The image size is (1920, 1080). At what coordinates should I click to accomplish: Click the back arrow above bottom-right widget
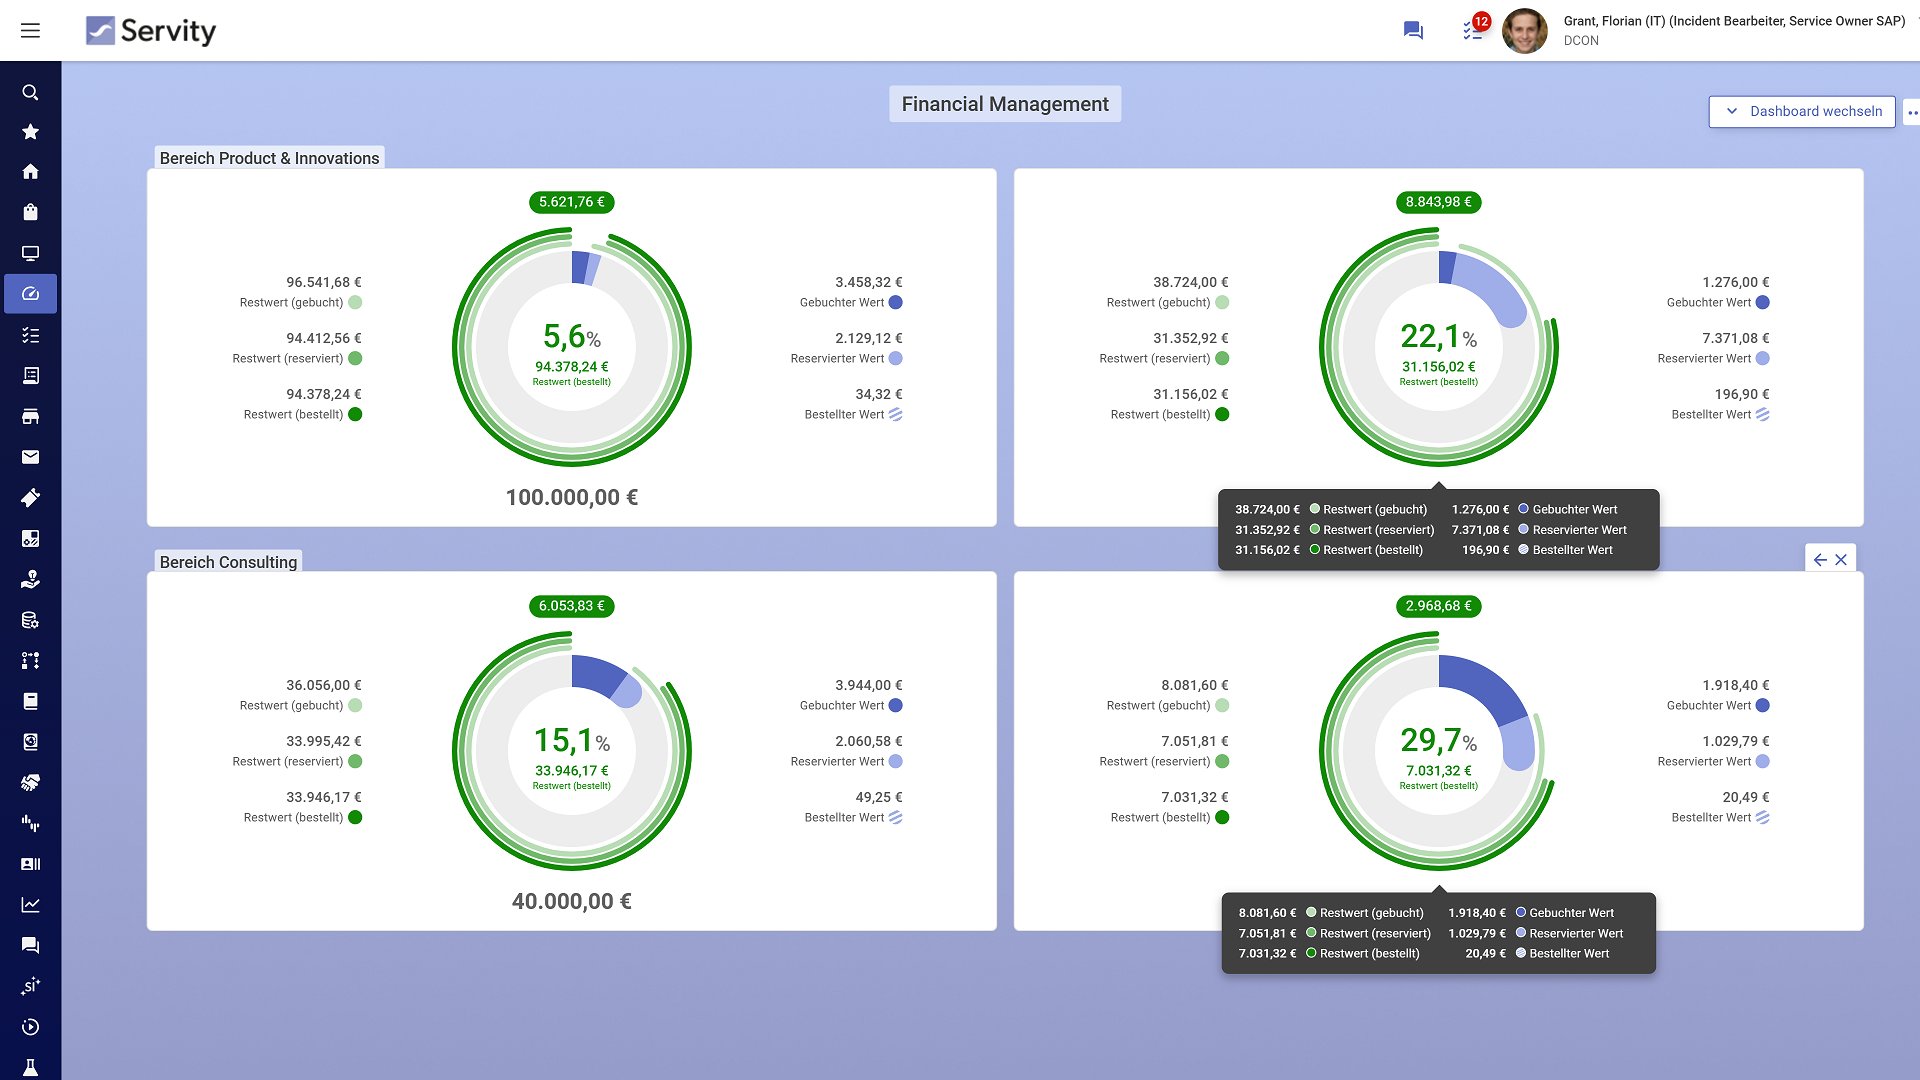click(1820, 560)
